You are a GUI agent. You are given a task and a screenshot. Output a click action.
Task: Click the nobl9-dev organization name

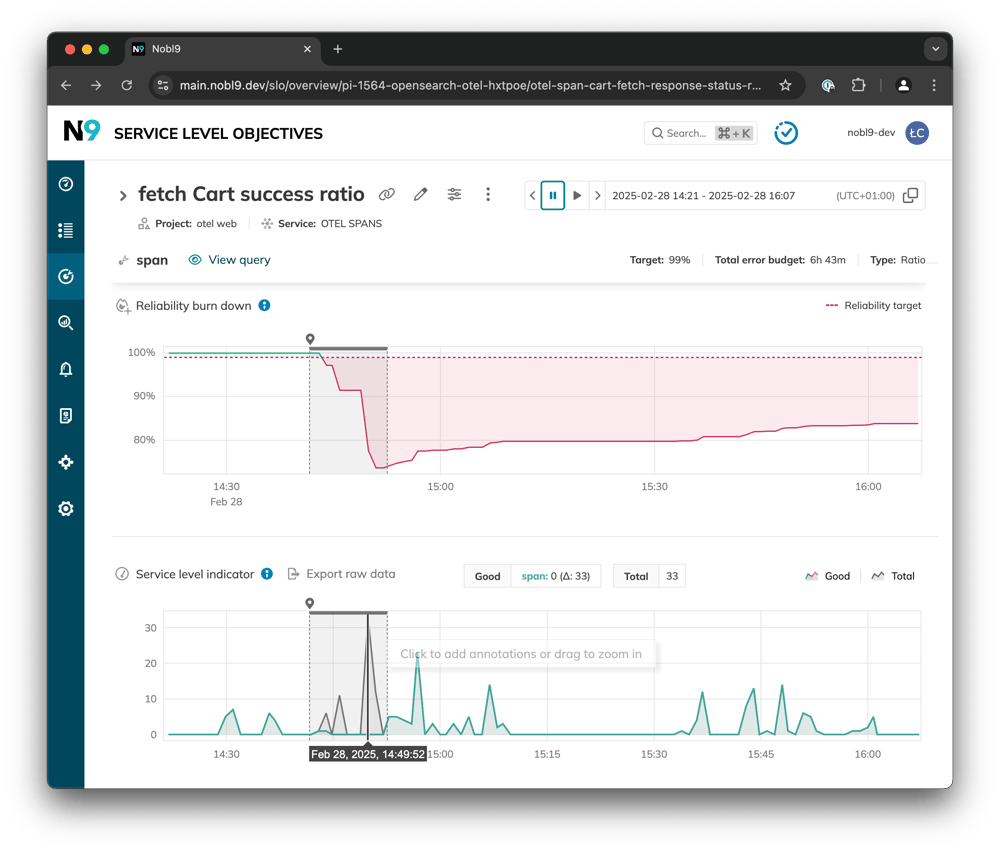871,133
